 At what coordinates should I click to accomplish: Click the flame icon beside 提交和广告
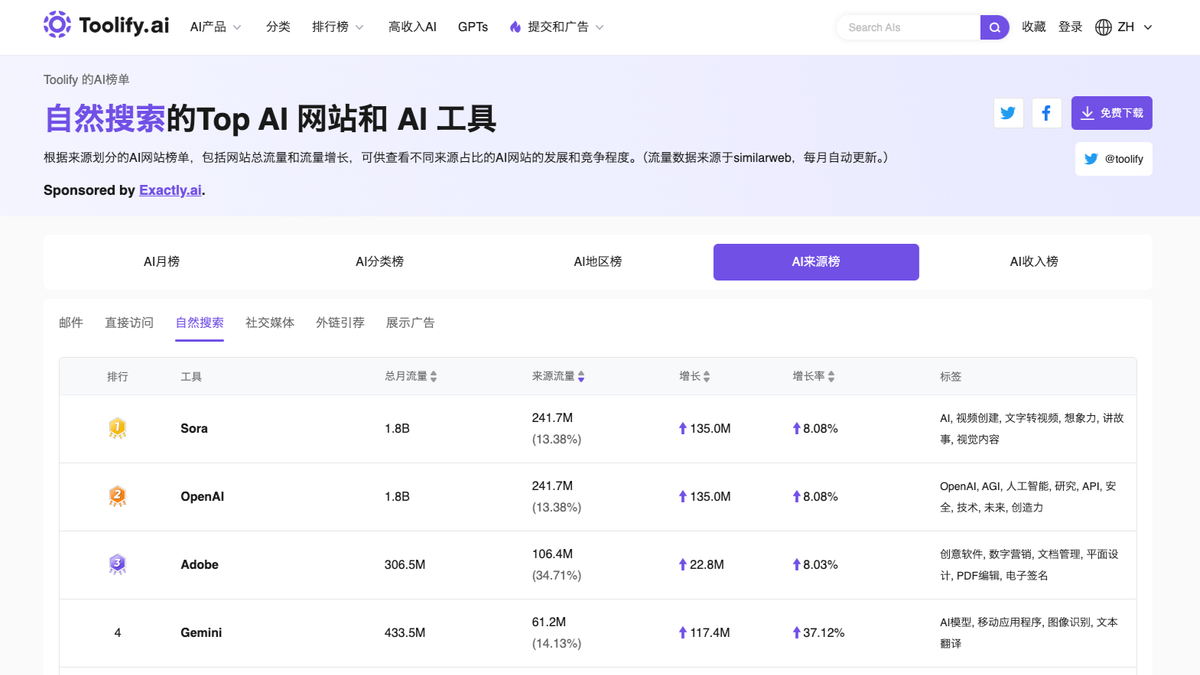515,27
